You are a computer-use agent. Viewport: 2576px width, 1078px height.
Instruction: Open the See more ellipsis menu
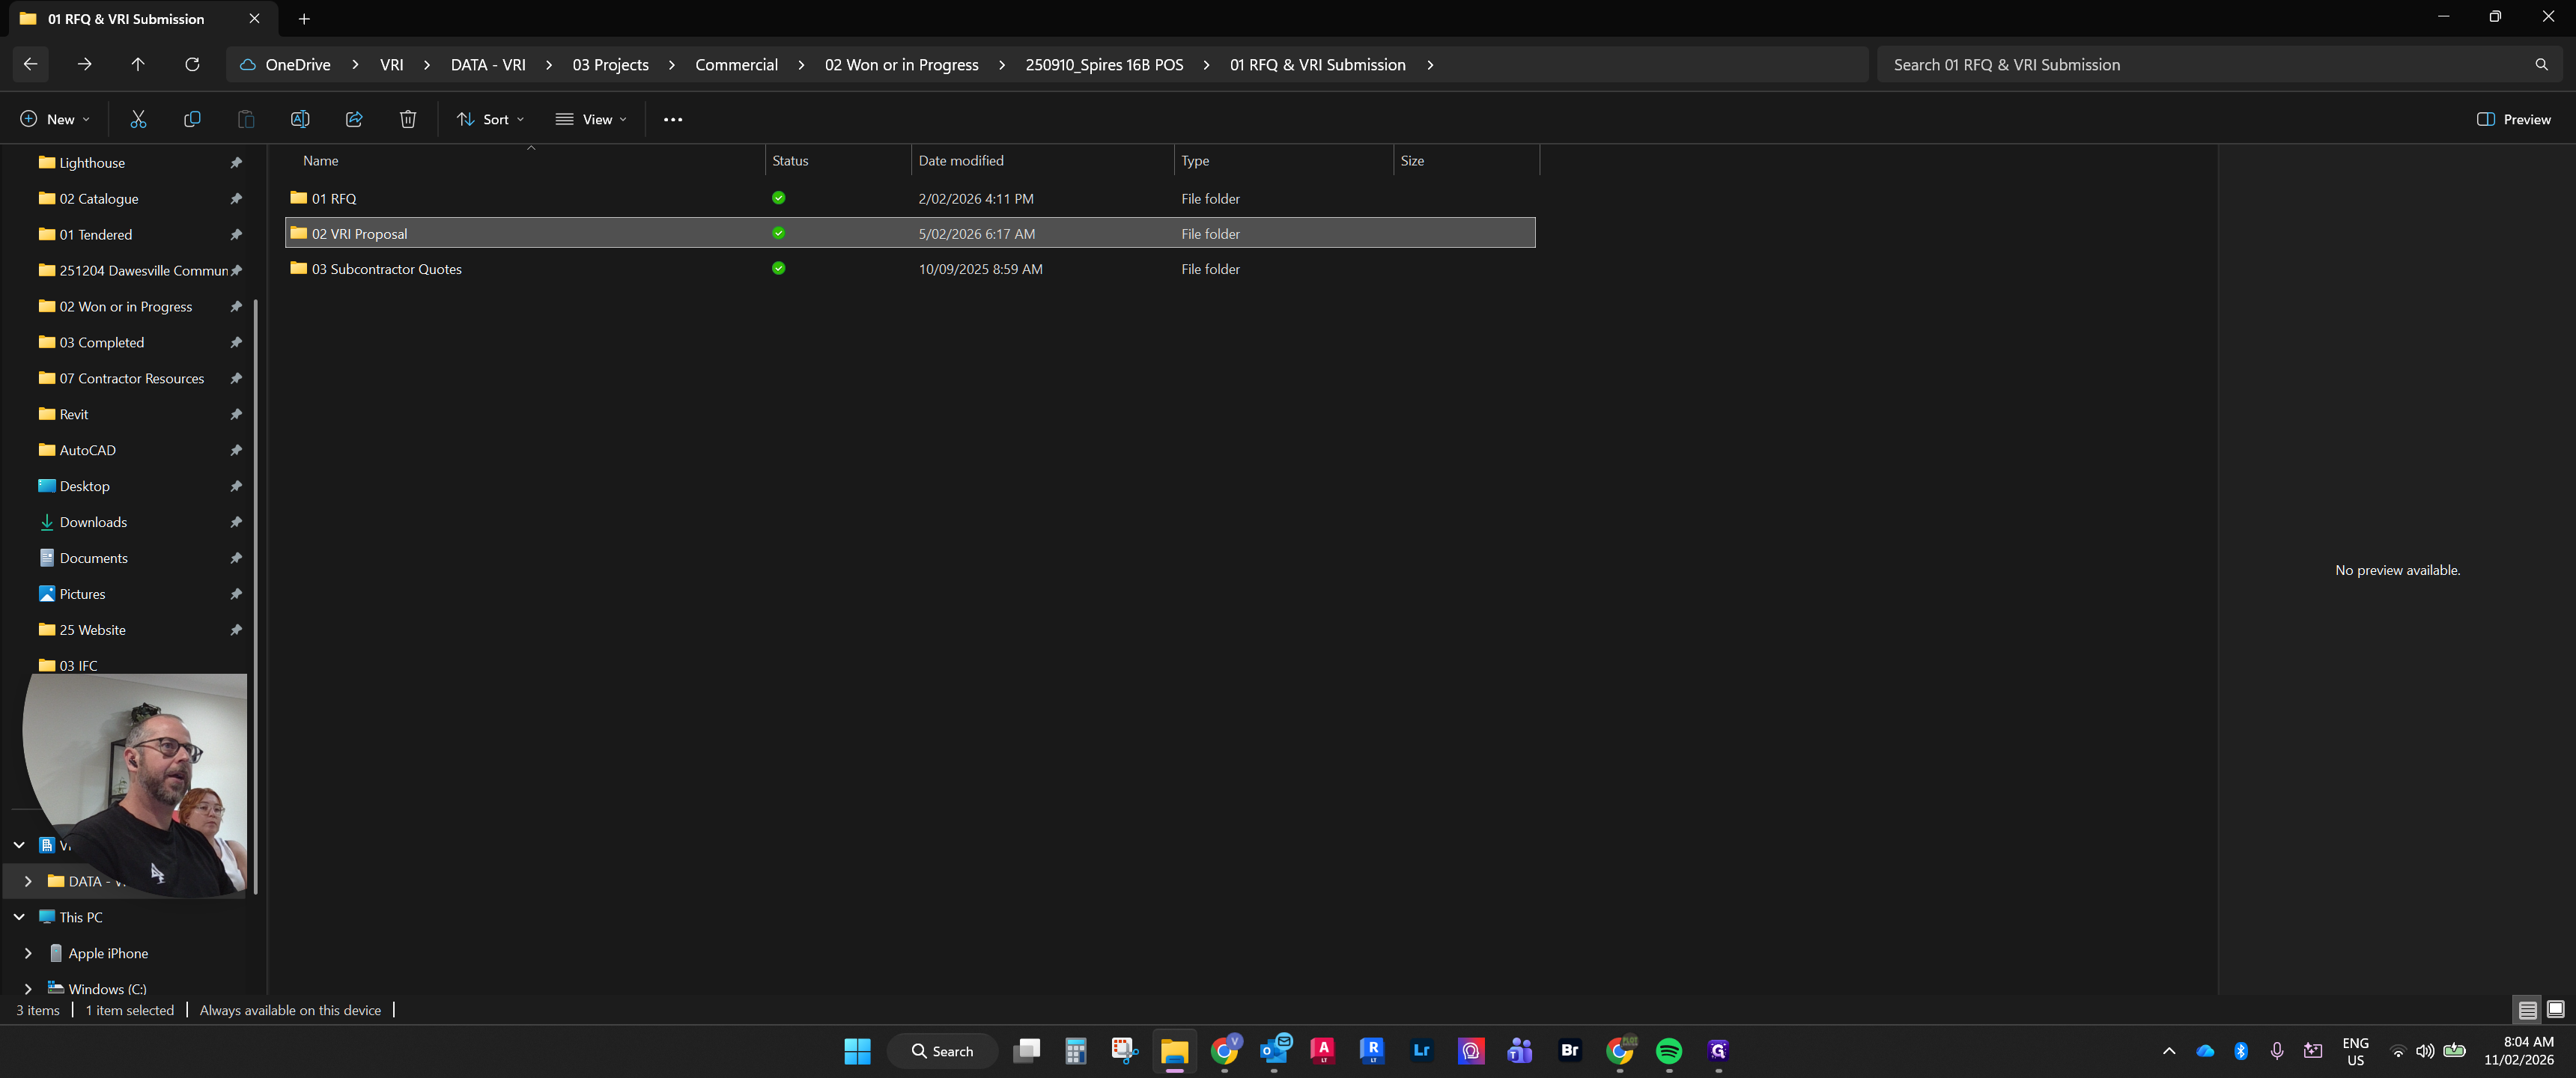point(673,119)
